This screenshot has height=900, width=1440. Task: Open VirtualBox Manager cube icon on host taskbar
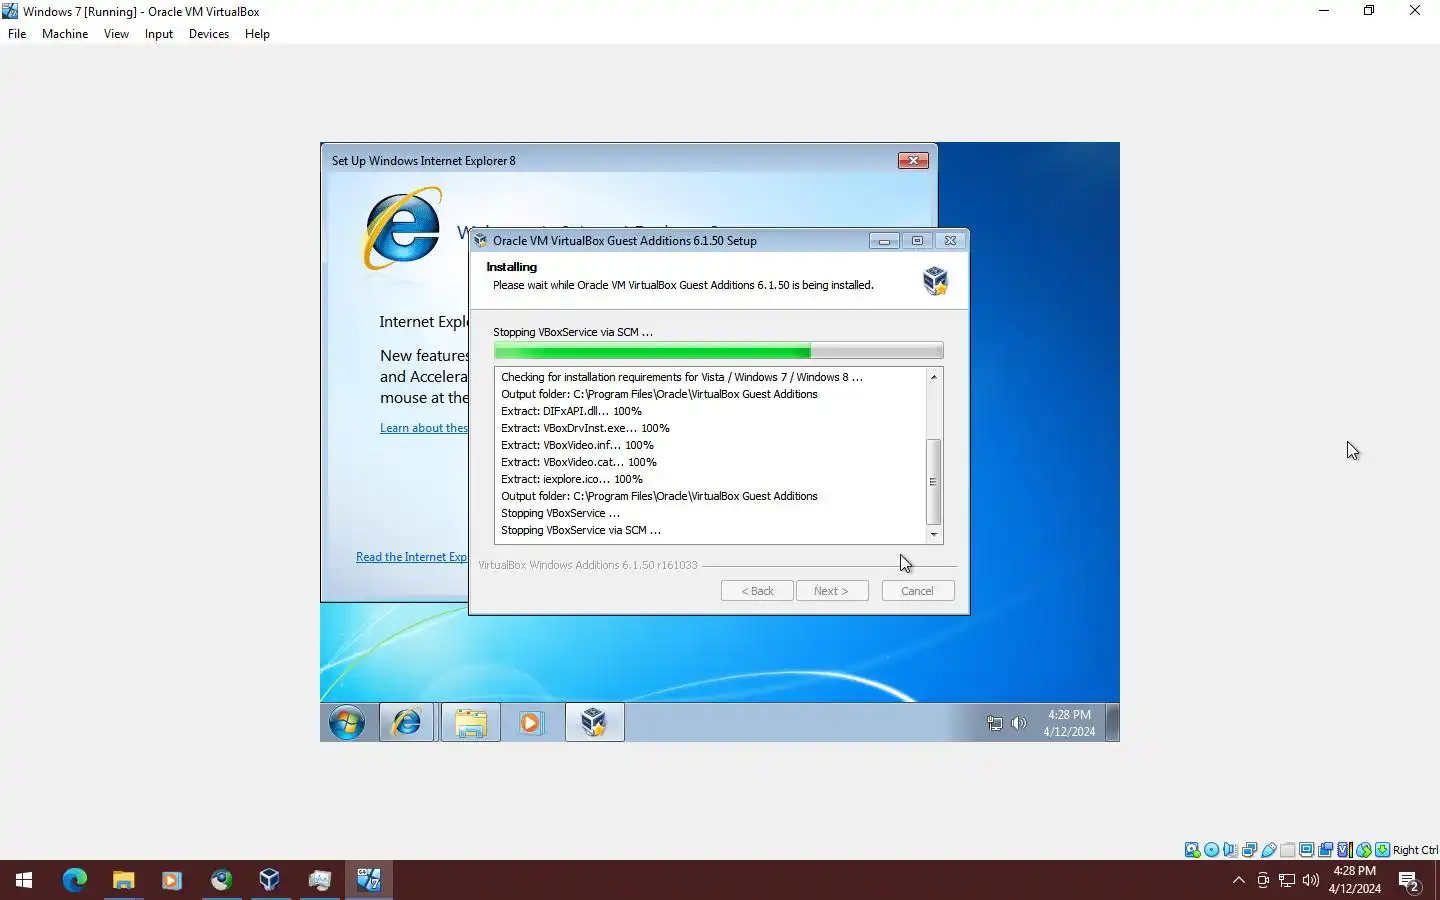269,880
